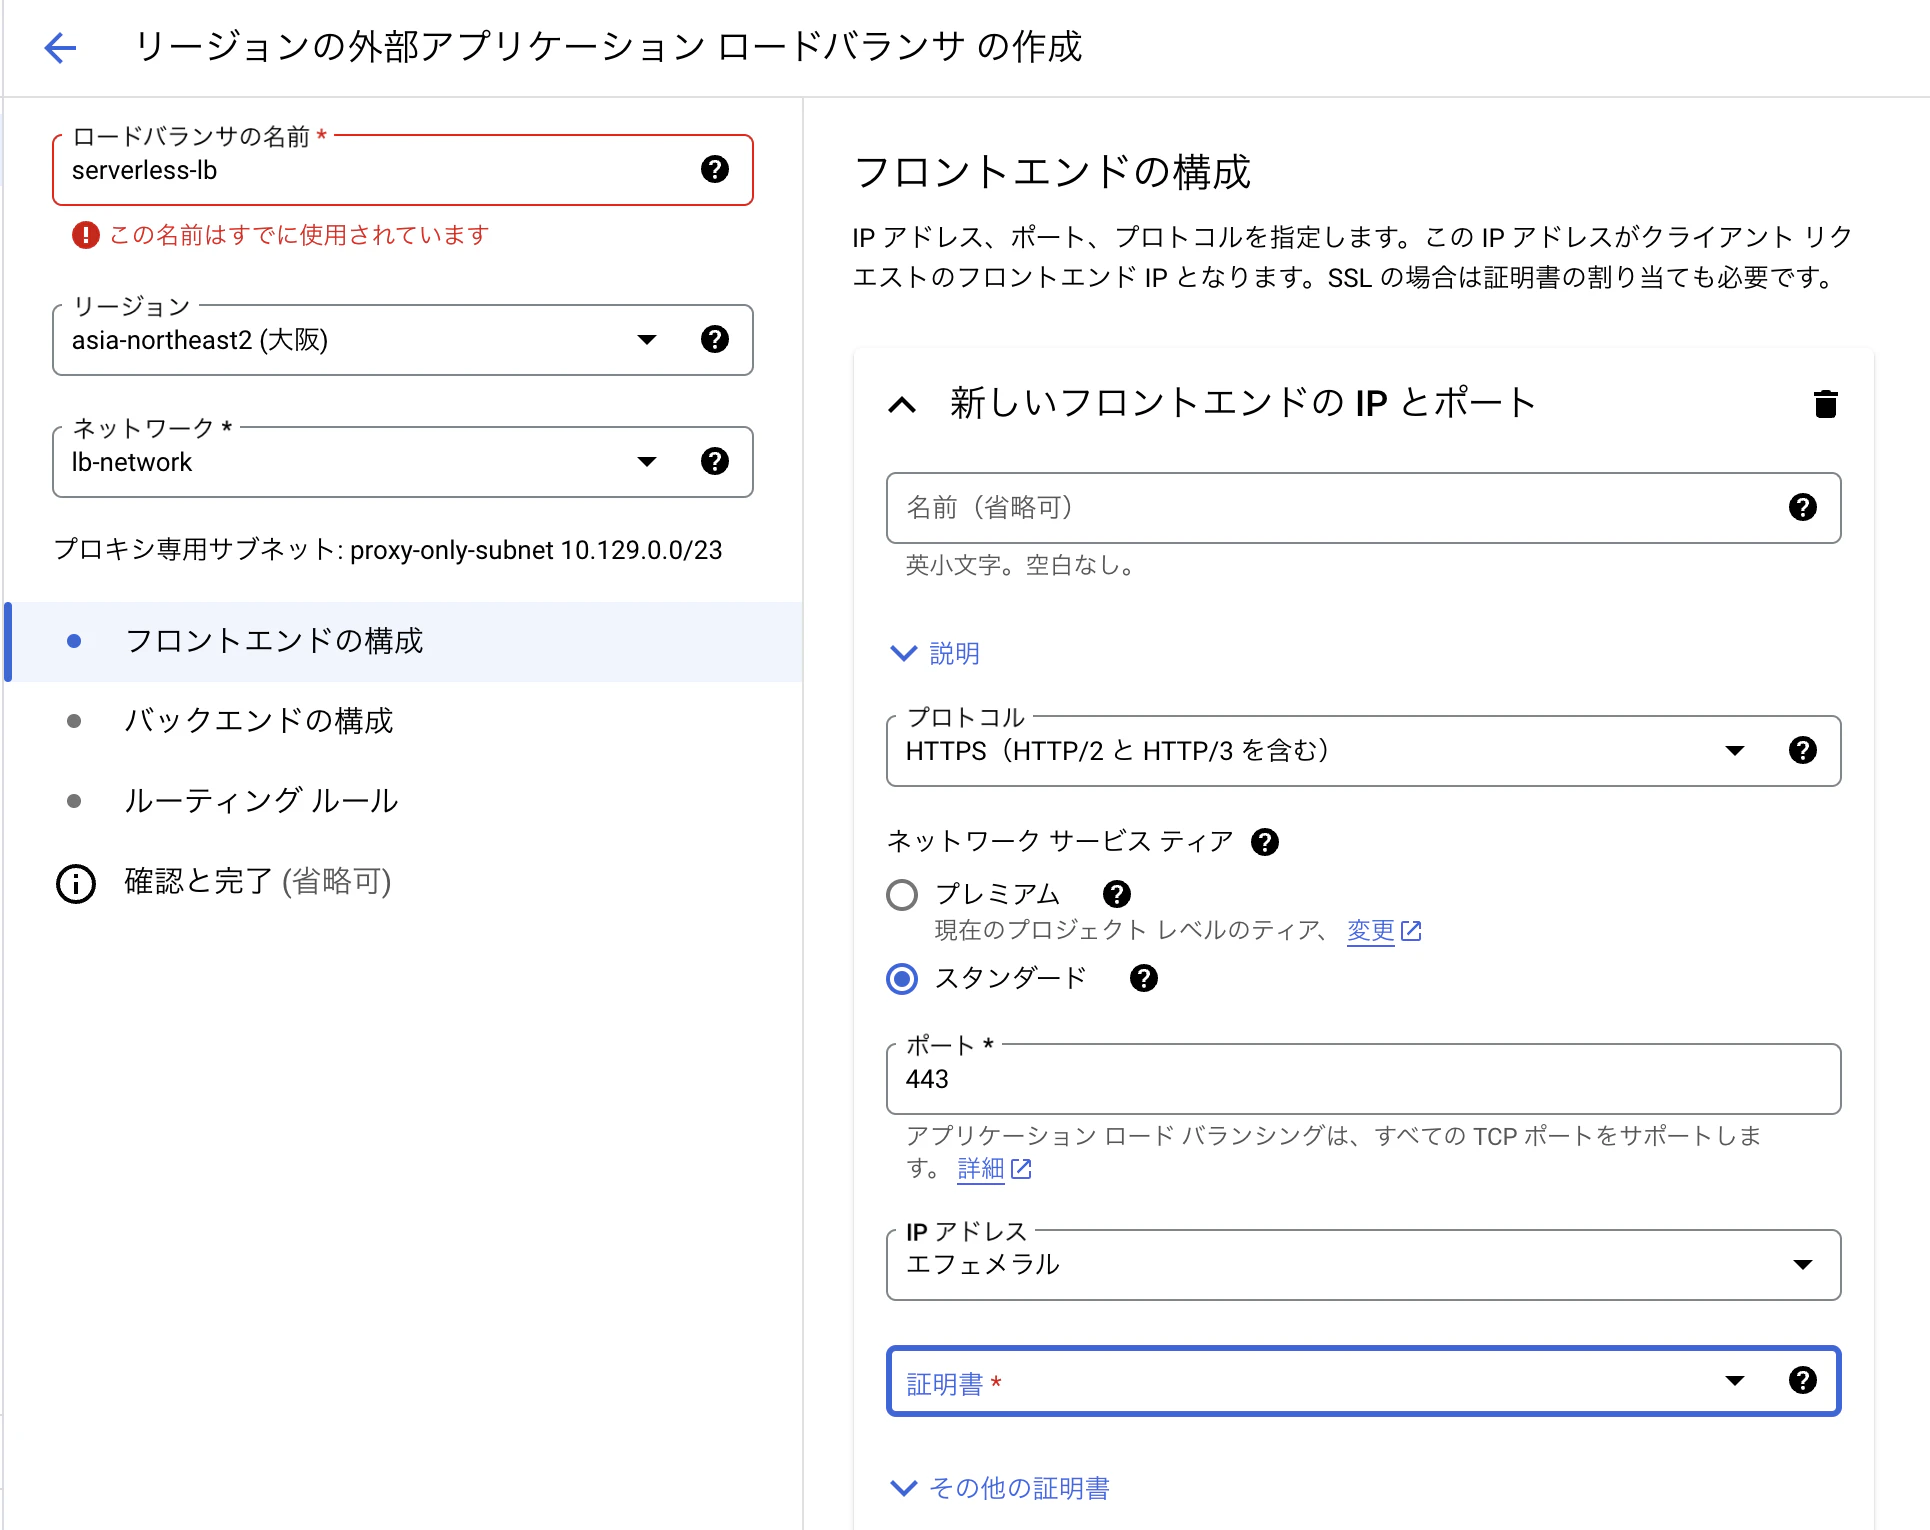Open network service tier help icon

click(x=1264, y=841)
